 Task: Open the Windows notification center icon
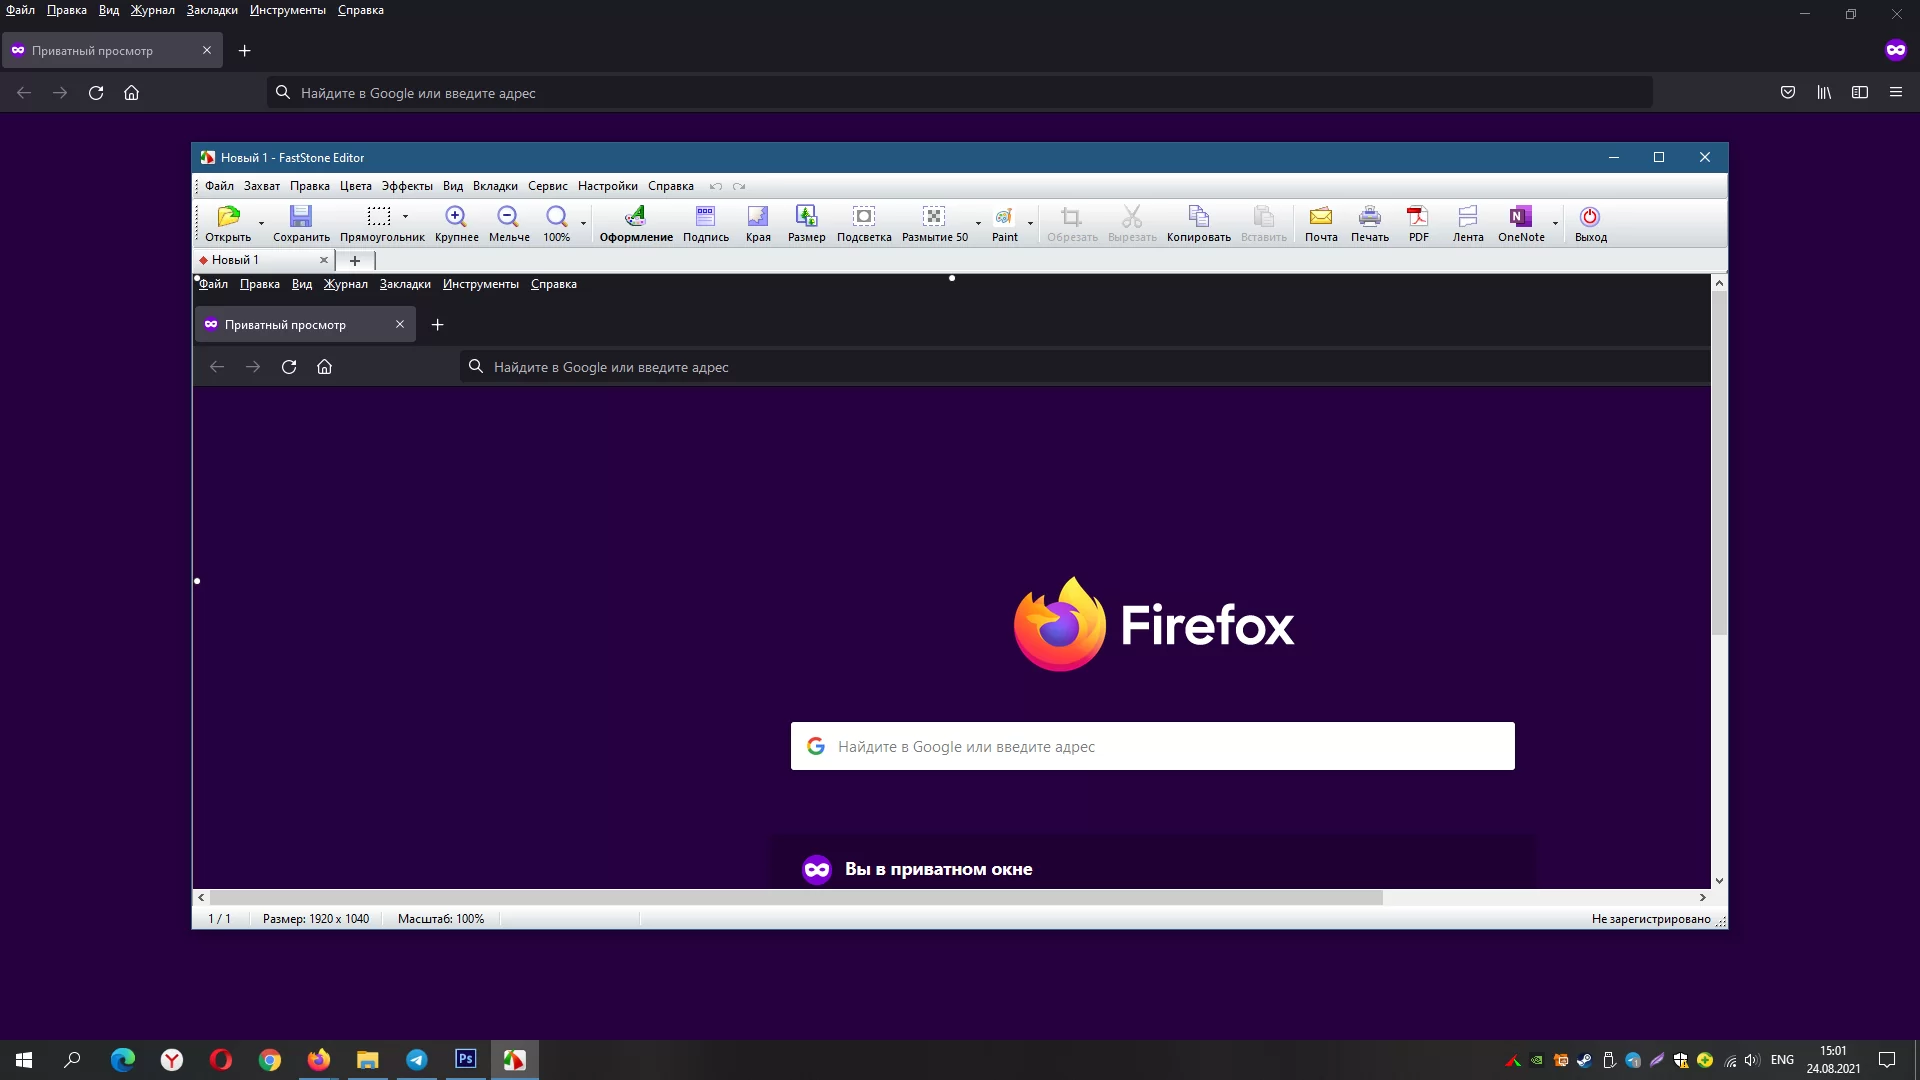point(1887,1060)
